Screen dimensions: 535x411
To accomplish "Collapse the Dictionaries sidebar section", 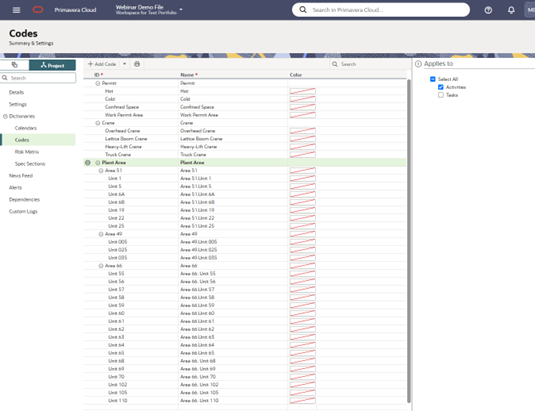I will (x=5, y=116).
